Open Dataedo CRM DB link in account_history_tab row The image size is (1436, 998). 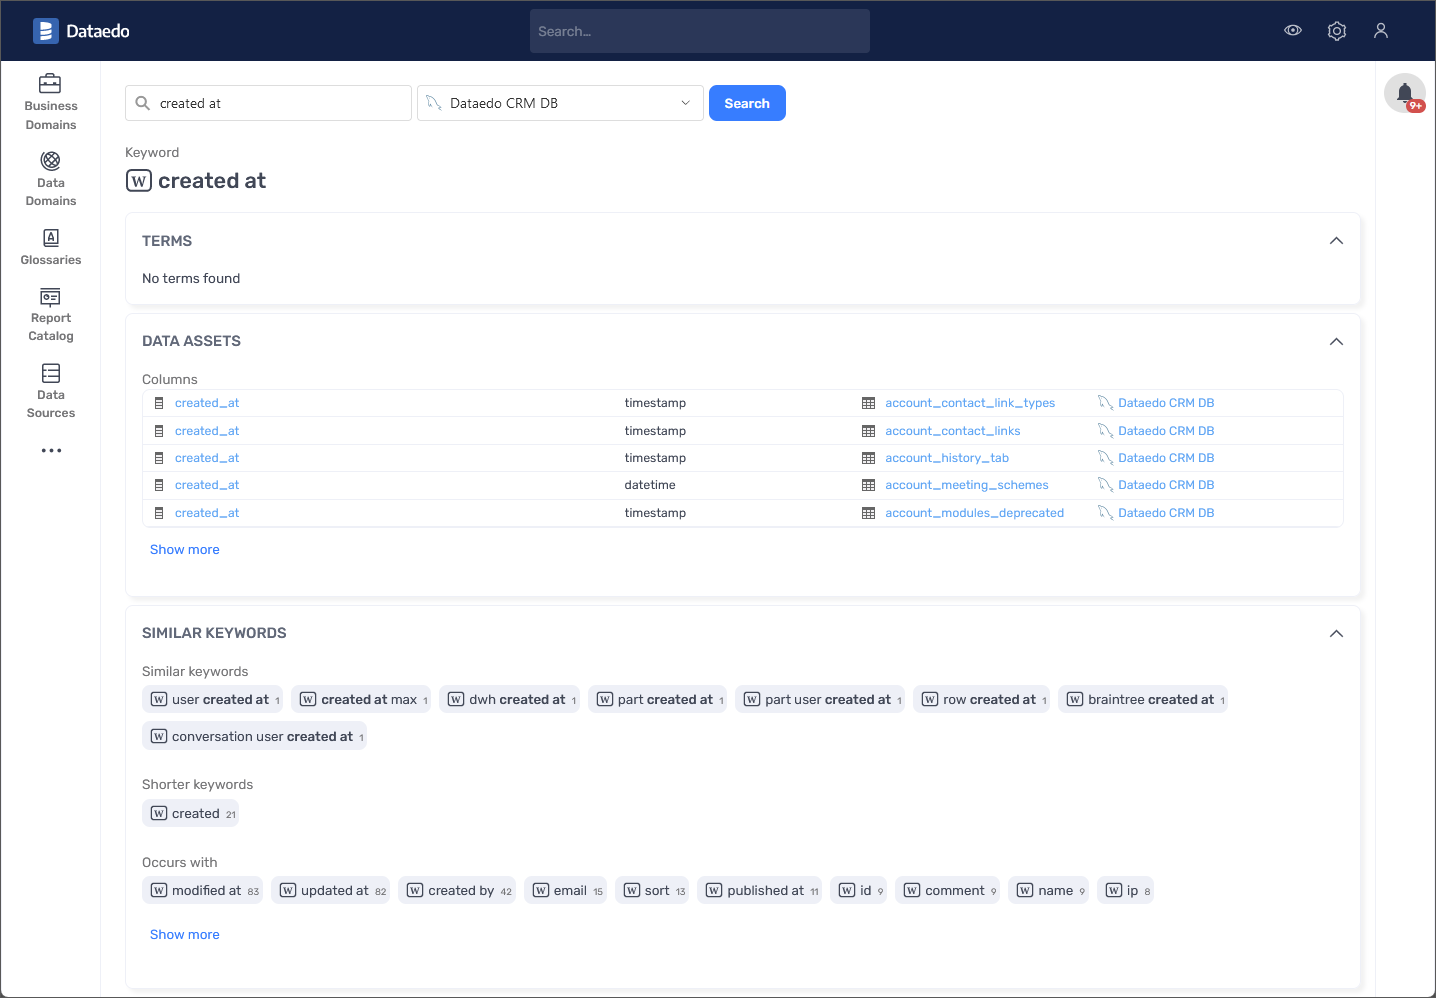coord(1166,458)
